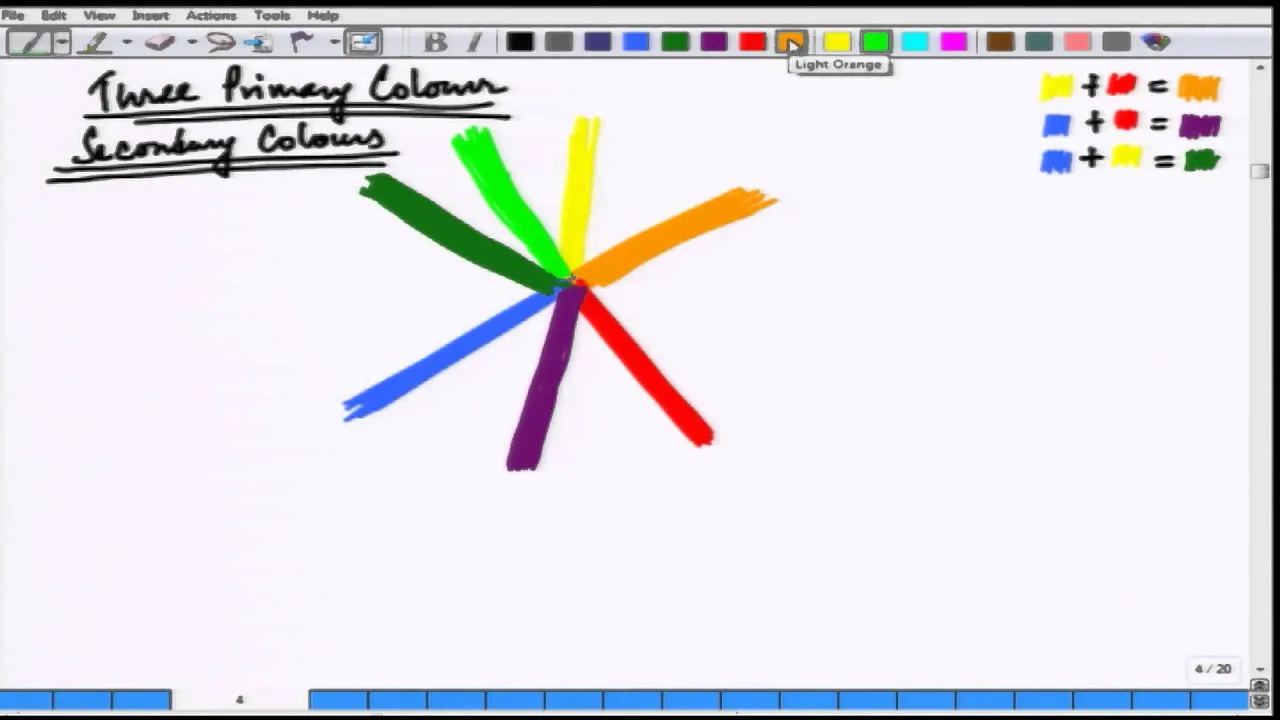The width and height of the screenshot is (1280, 720).
Task: Click the insert space tool icon
Action: pos(259,42)
